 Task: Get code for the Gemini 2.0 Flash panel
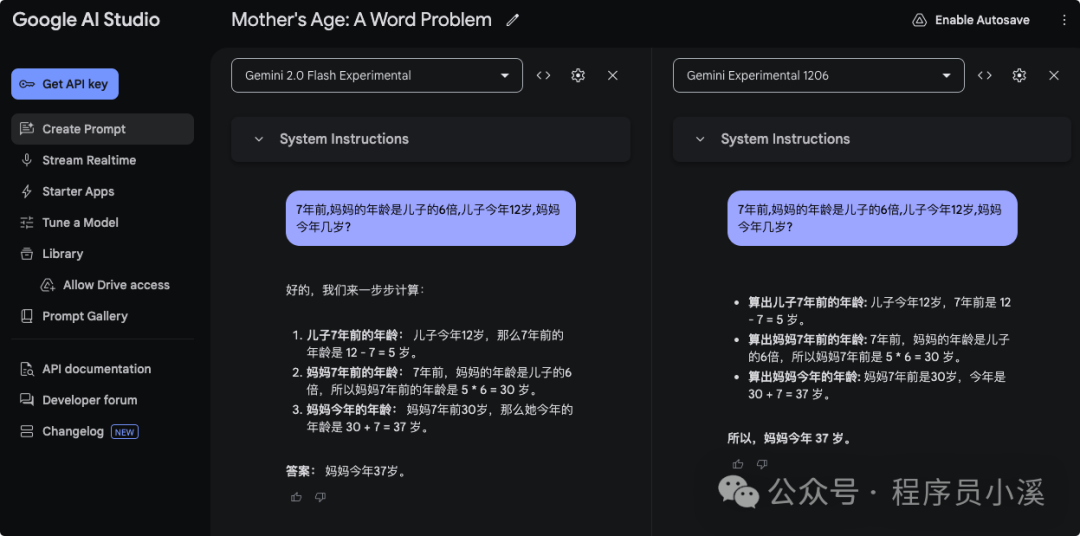(x=543, y=76)
